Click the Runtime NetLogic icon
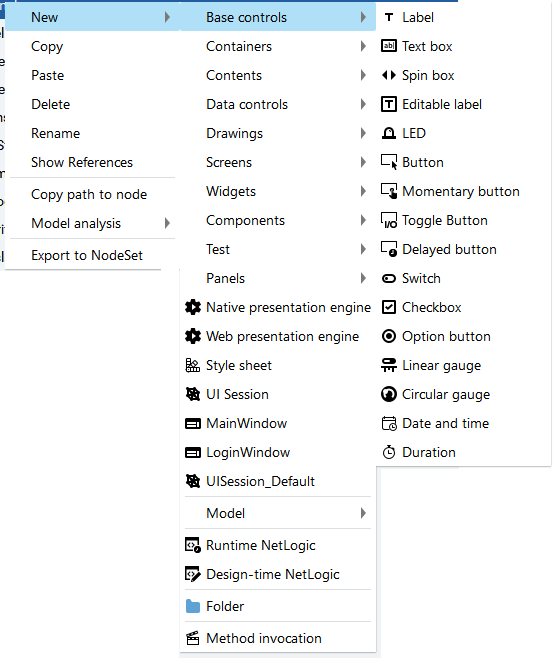Screen dimensions: 559x658 pos(193,546)
